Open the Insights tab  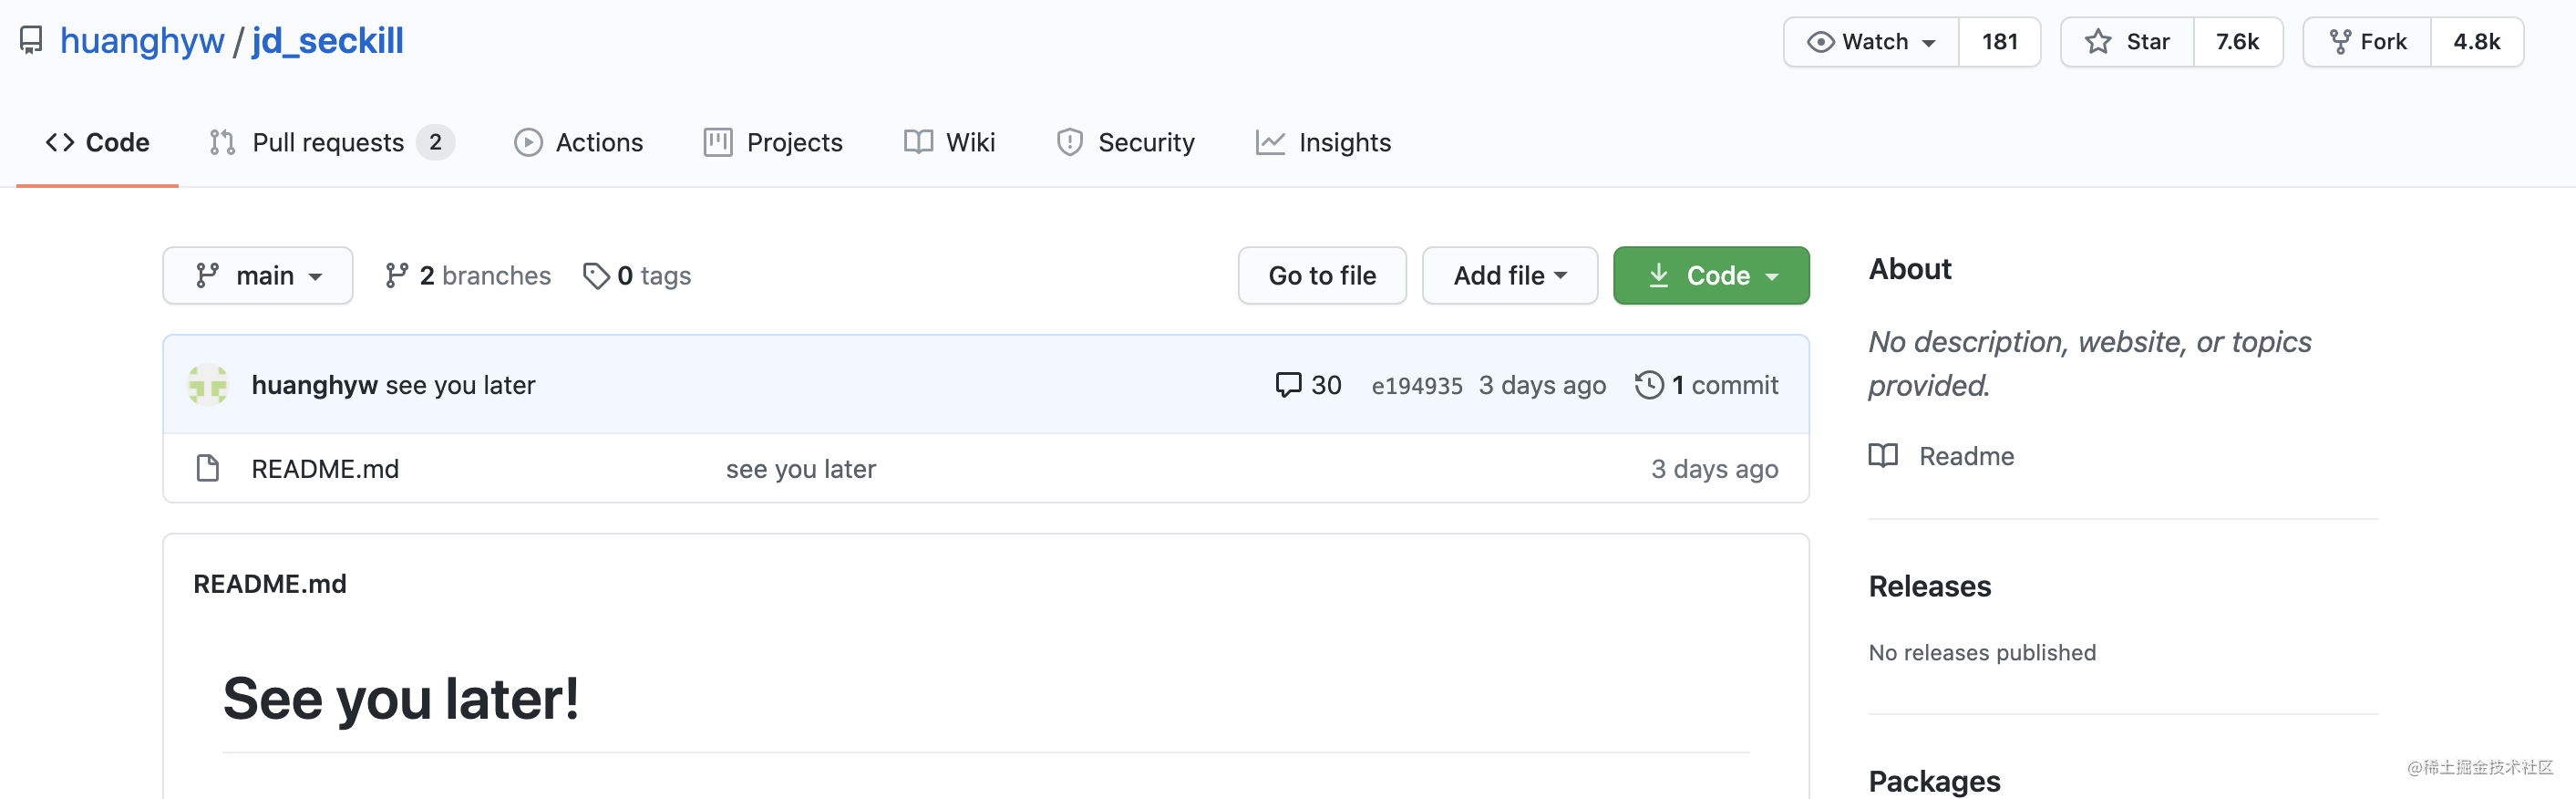pyautogui.click(x=1324, y=143)
